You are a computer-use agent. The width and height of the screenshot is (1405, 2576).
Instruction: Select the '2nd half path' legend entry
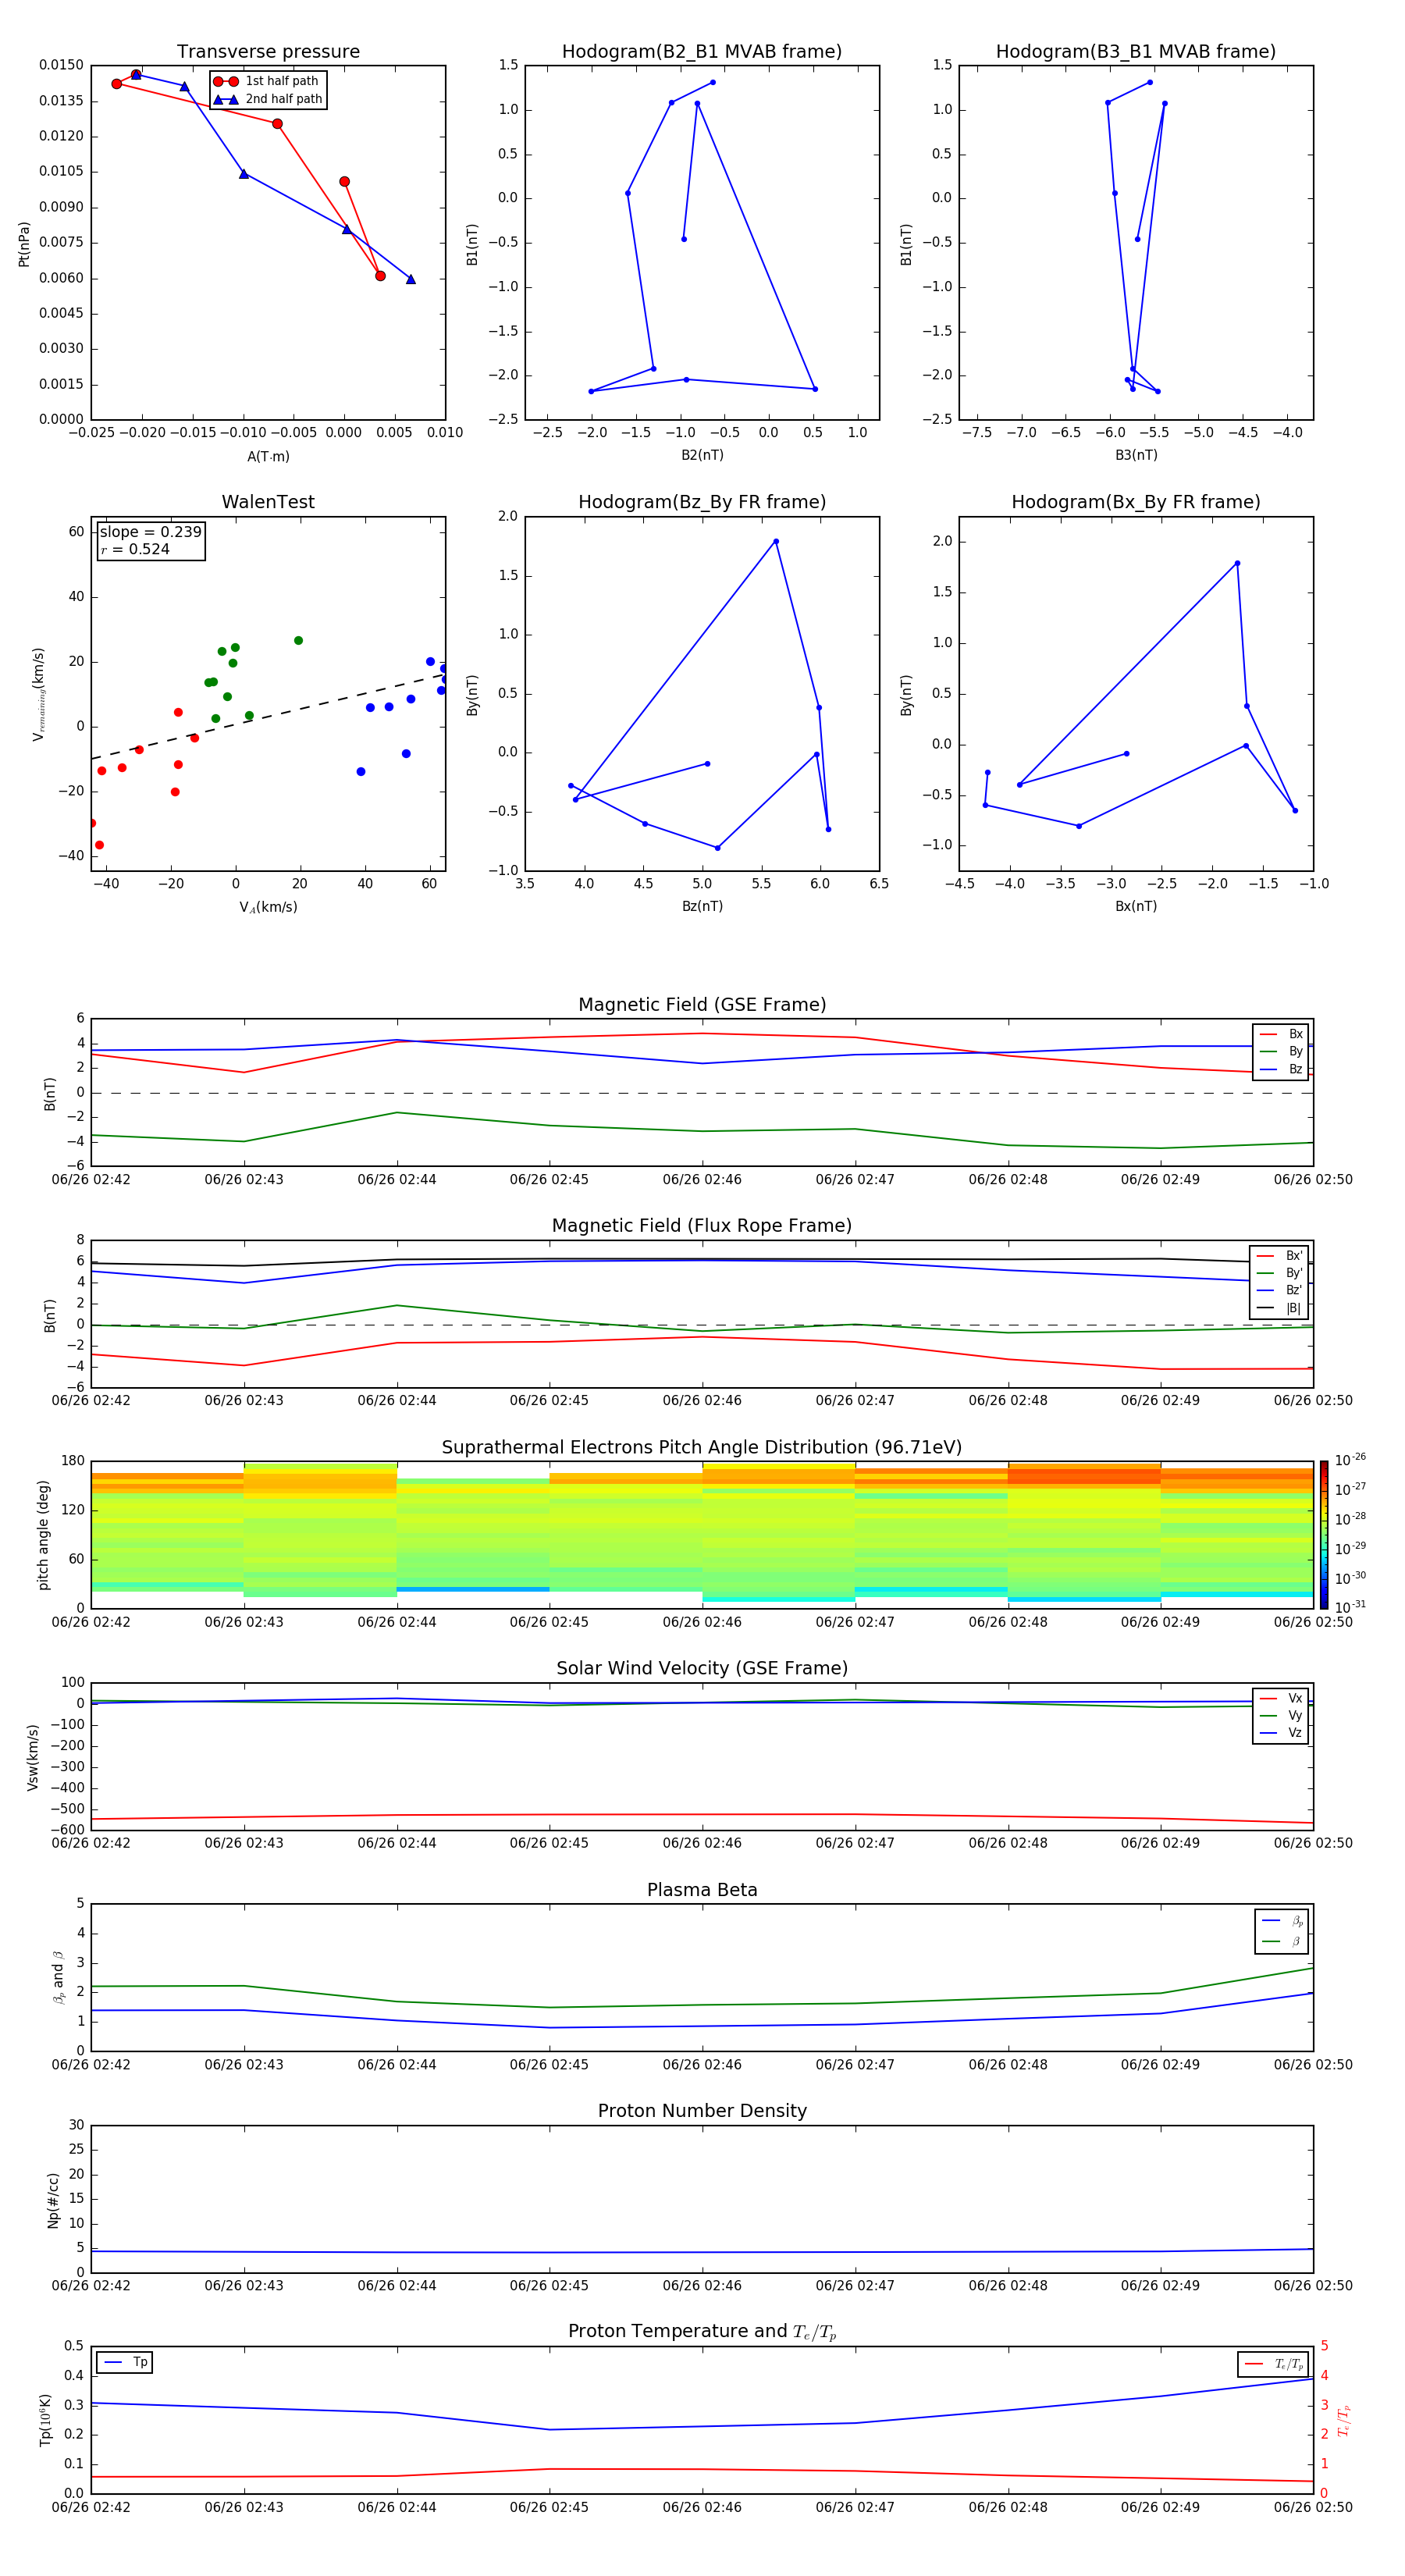[268, 99]
